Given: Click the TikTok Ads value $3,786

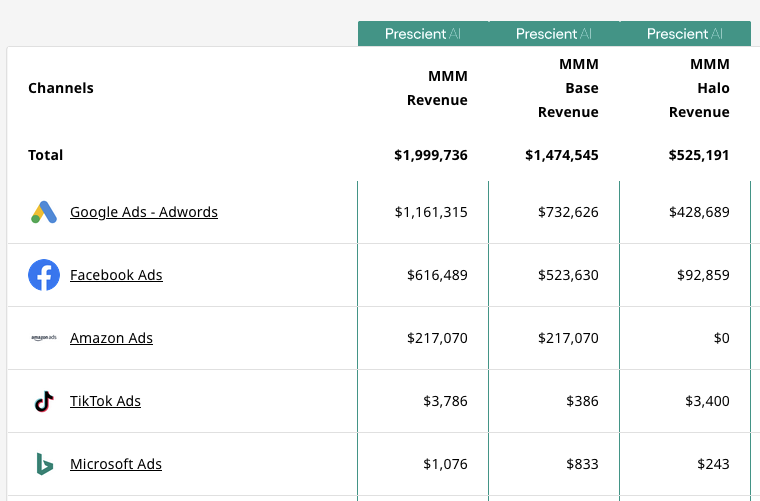Looking at the screenshot, I should pos(445,401).
